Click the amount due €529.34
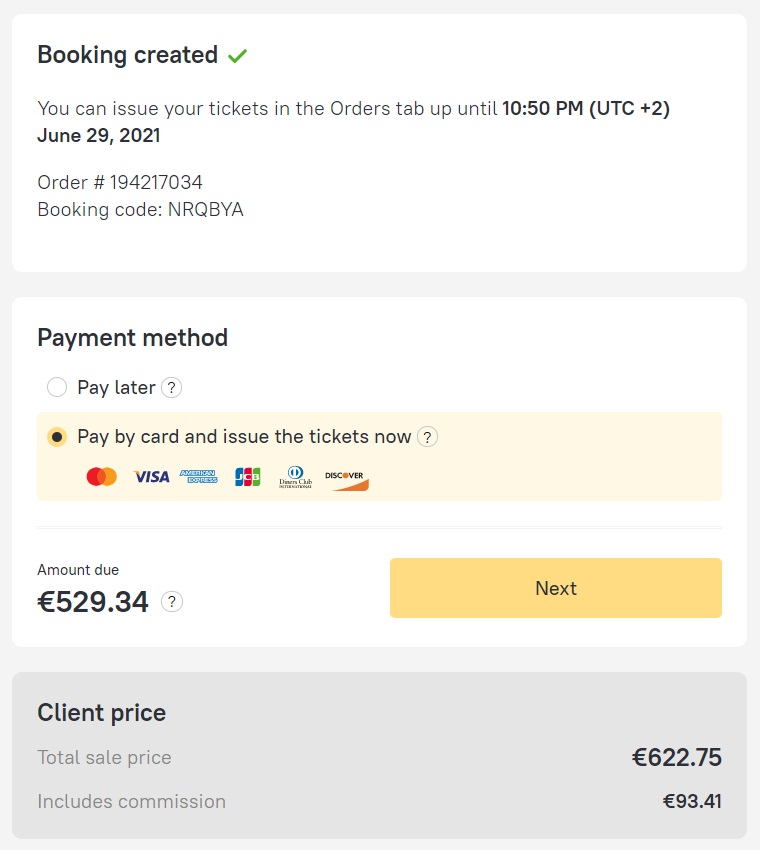760x850 pixels. [x=92, y=602]
